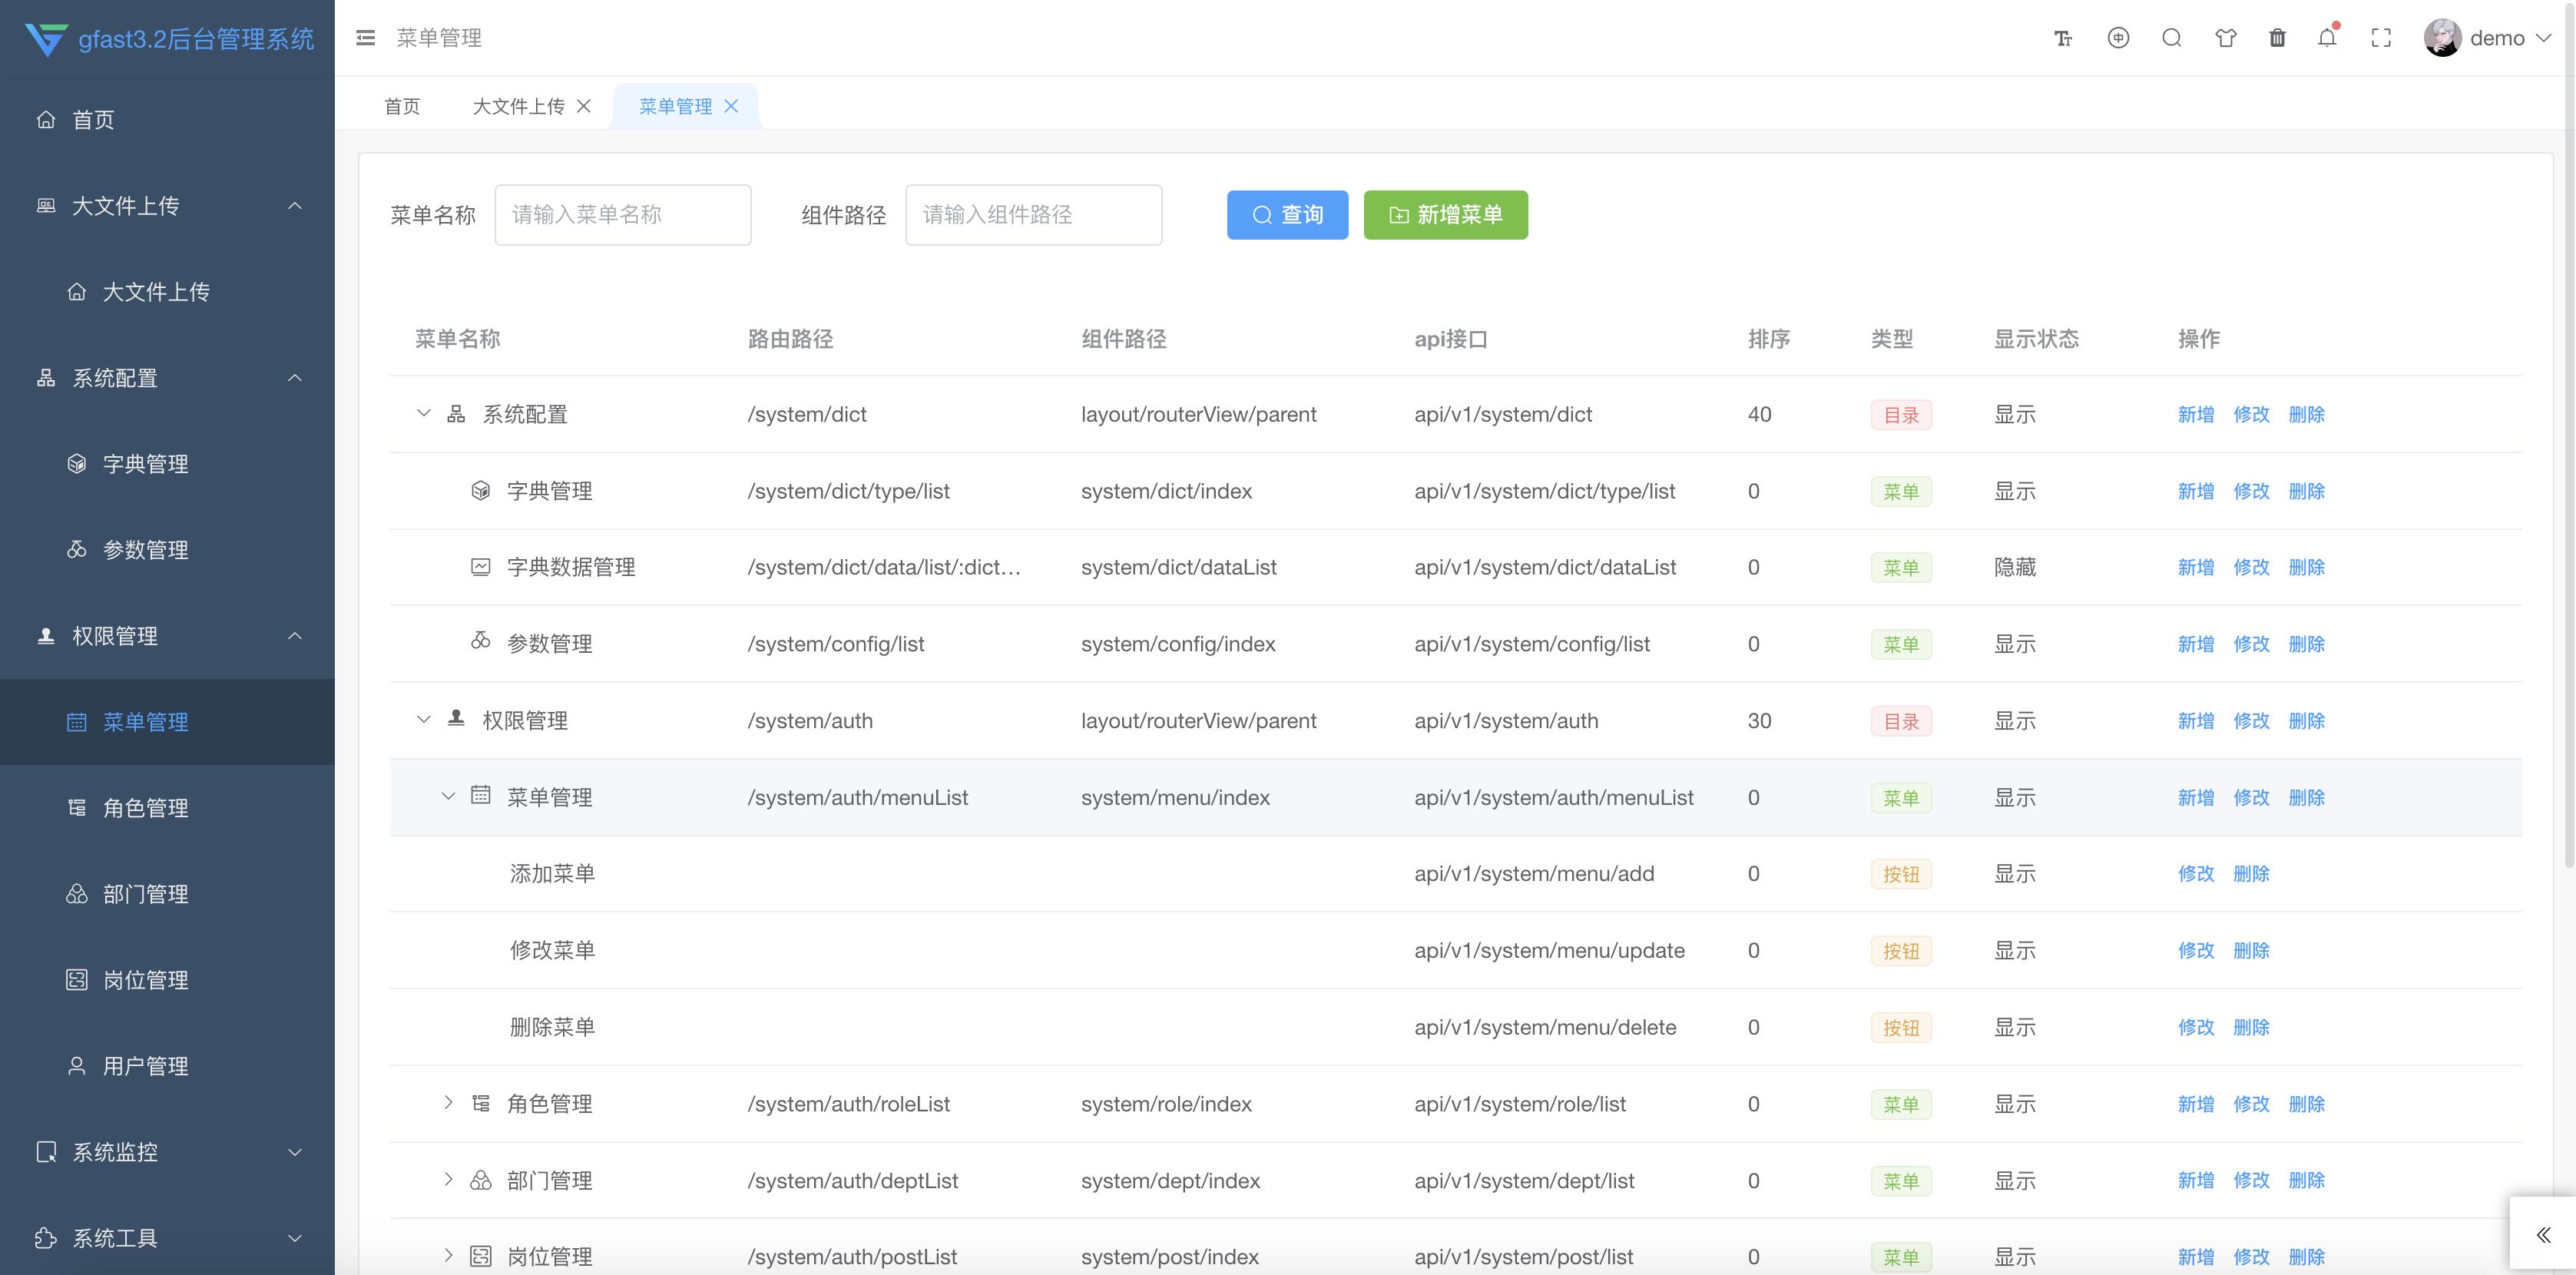The image size is (2576, 1275).
Task: Enter fullscreen with the expand icon
Action: pos(2381,37)
